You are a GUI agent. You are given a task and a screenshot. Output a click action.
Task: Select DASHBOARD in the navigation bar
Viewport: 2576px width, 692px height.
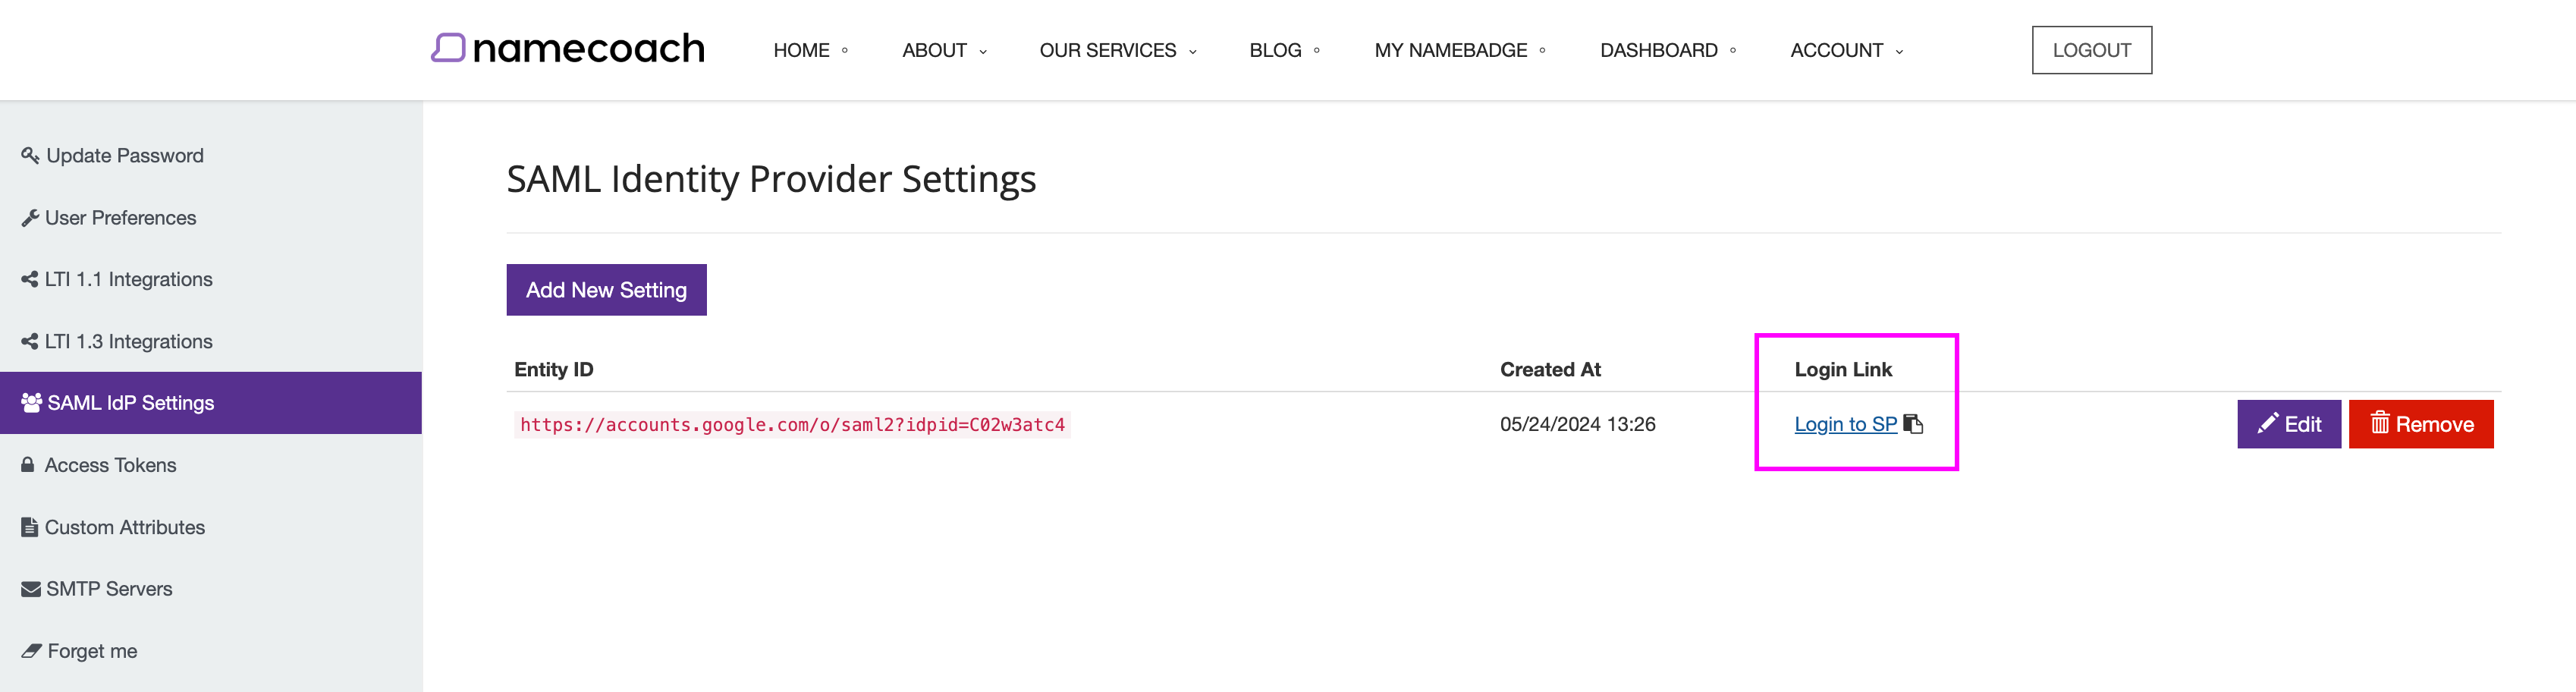coord(1659,50)
